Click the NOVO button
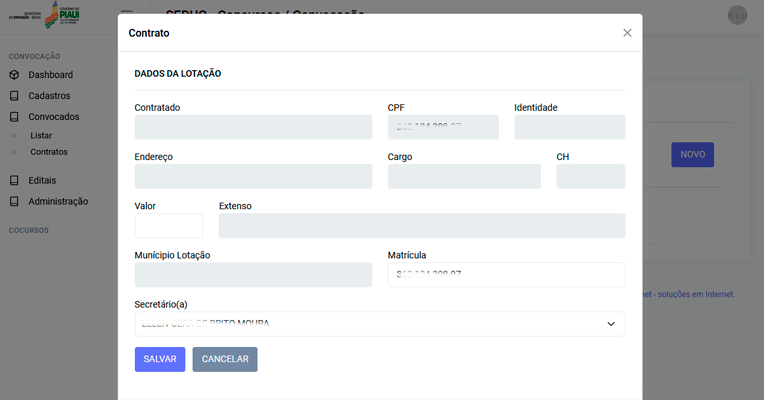 (x=692, y=155)
